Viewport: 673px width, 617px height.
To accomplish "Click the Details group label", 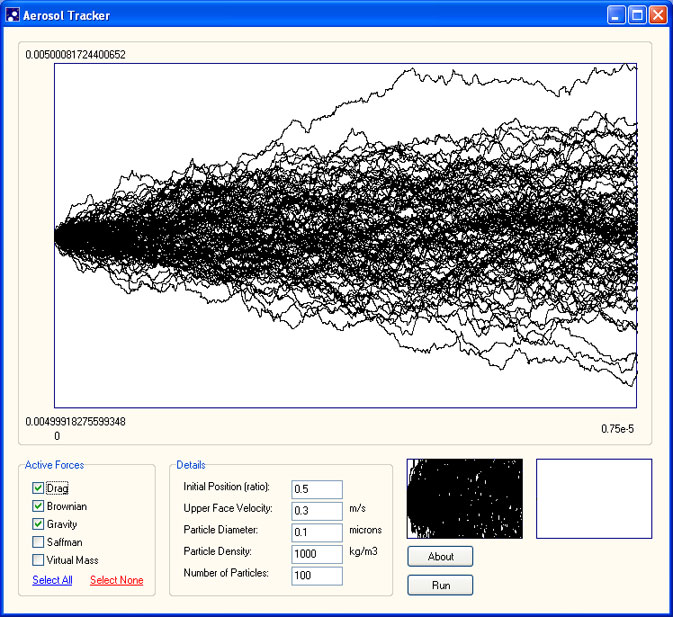I will pos(191,465).
